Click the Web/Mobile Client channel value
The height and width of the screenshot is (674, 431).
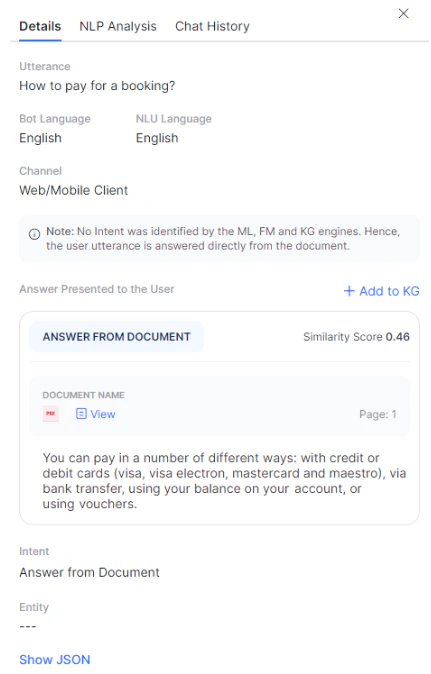coord(73,190)
